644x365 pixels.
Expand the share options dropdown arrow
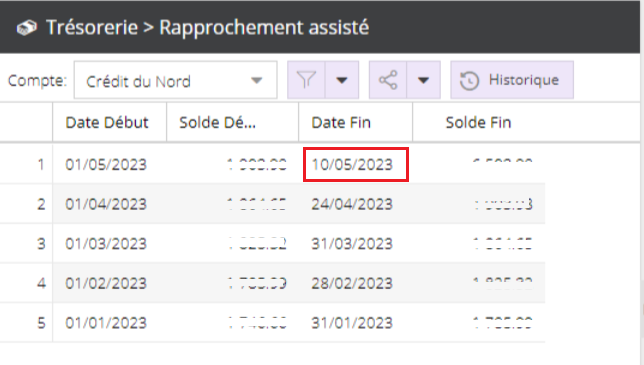click(x=423, y=80)
